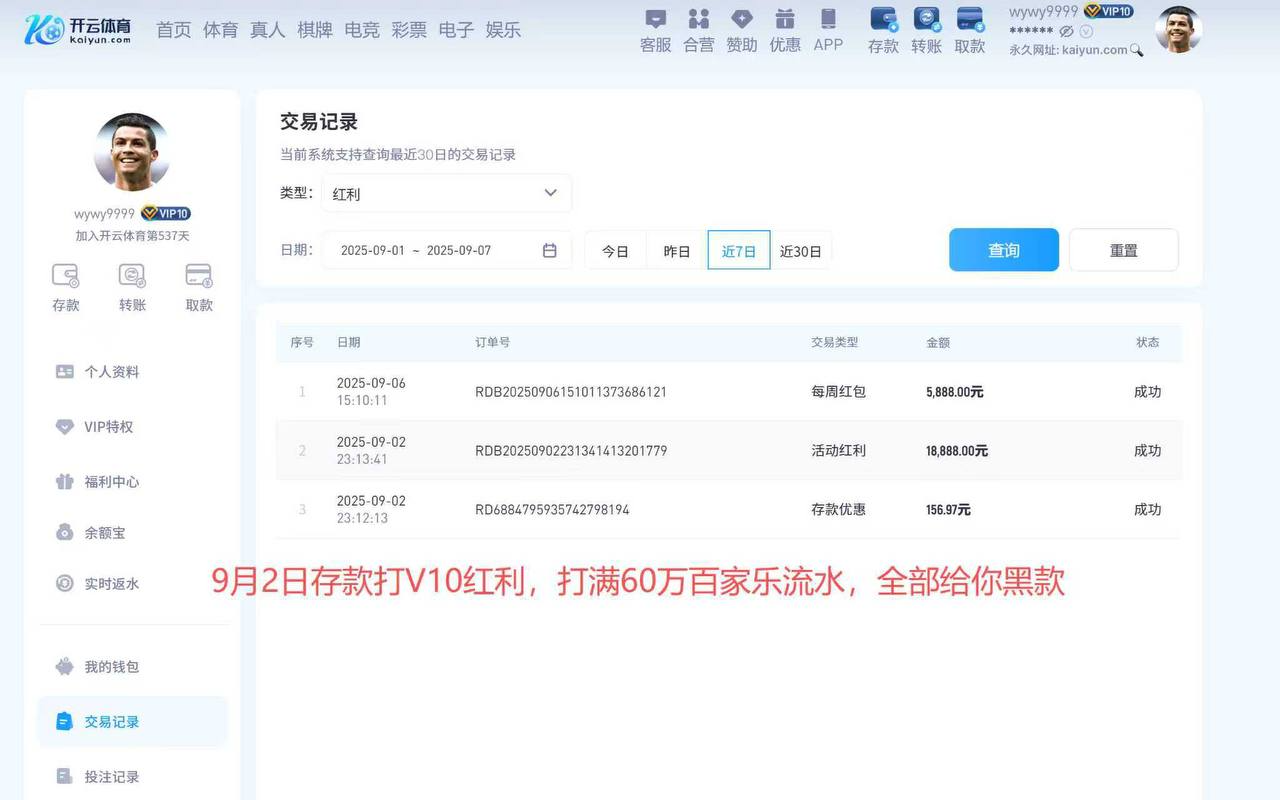The width and height of the screenshot is (1280, 800).
Task: Click the 重置 reset button
Action: tap(1123, 249)
